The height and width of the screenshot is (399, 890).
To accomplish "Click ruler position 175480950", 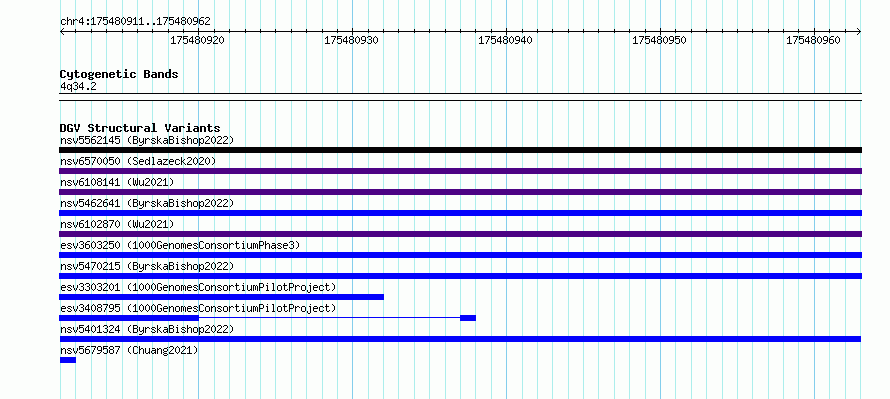I will (x=659, y=40).
